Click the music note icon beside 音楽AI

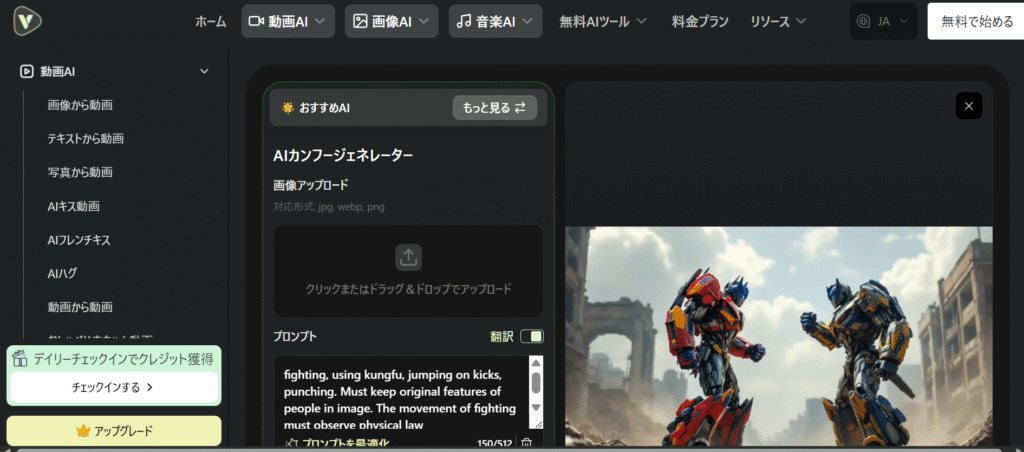[x=464, y=22]
